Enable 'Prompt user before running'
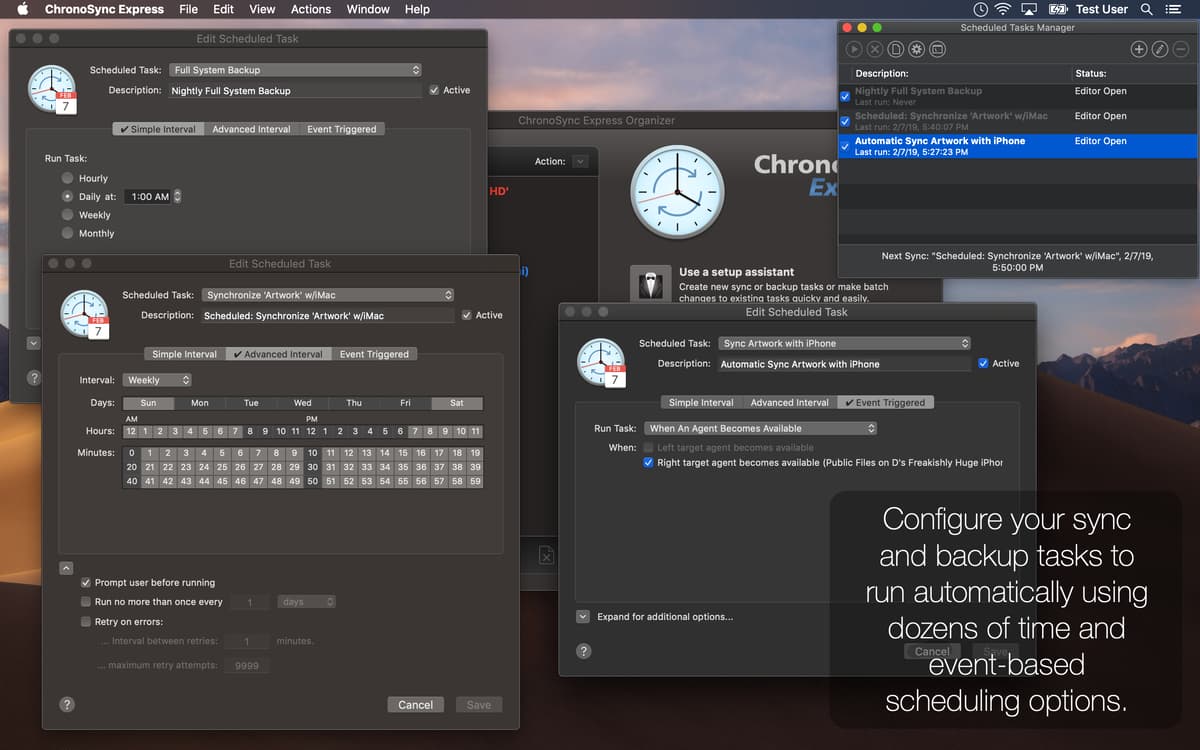Viewport: 1200px width, 750px height. click(x=86, y=582)
